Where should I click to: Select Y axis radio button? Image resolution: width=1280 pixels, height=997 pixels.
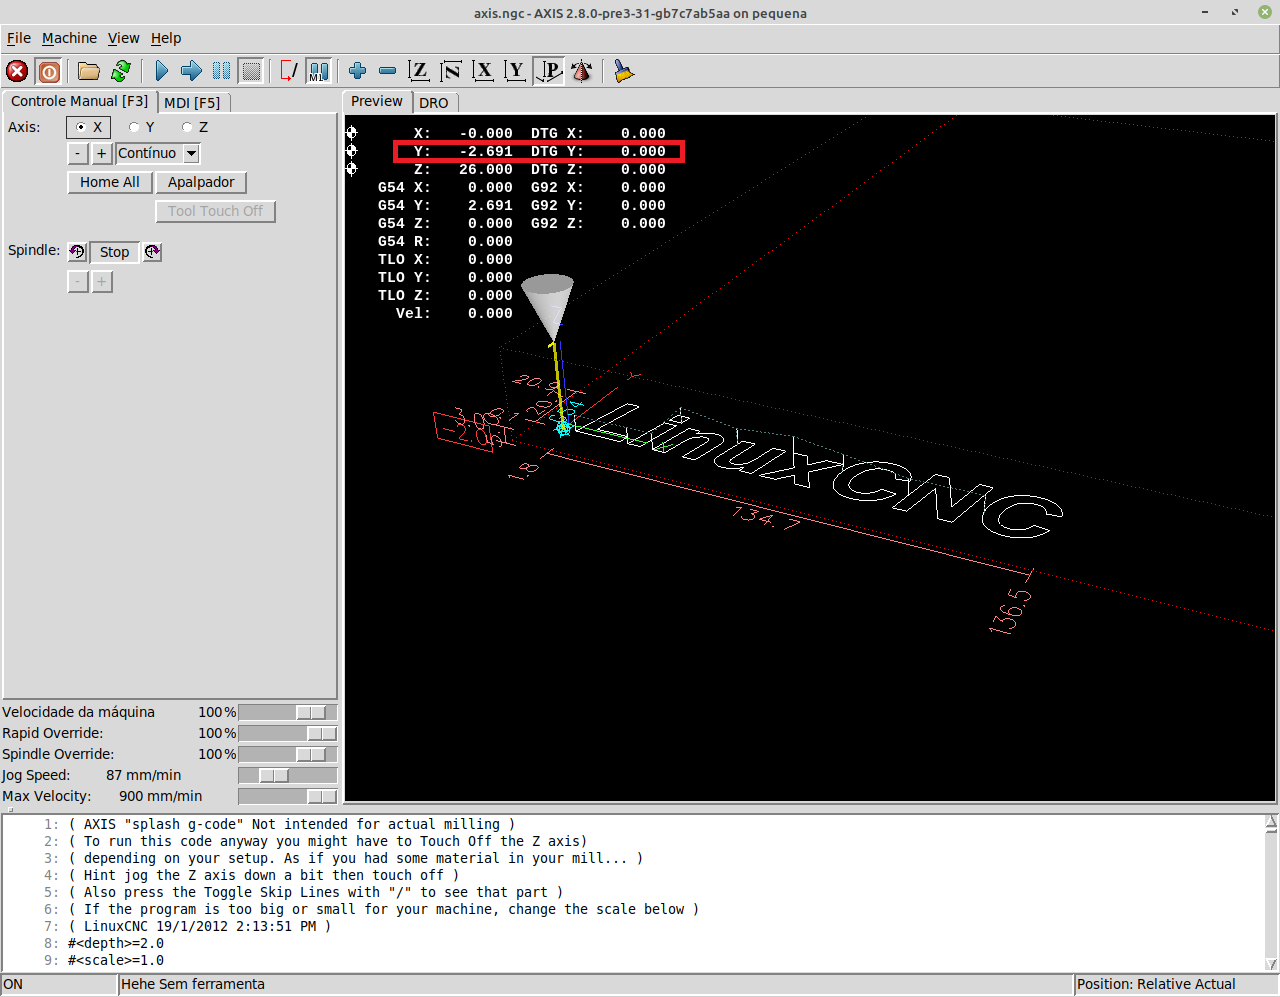(x=135, y=128)
